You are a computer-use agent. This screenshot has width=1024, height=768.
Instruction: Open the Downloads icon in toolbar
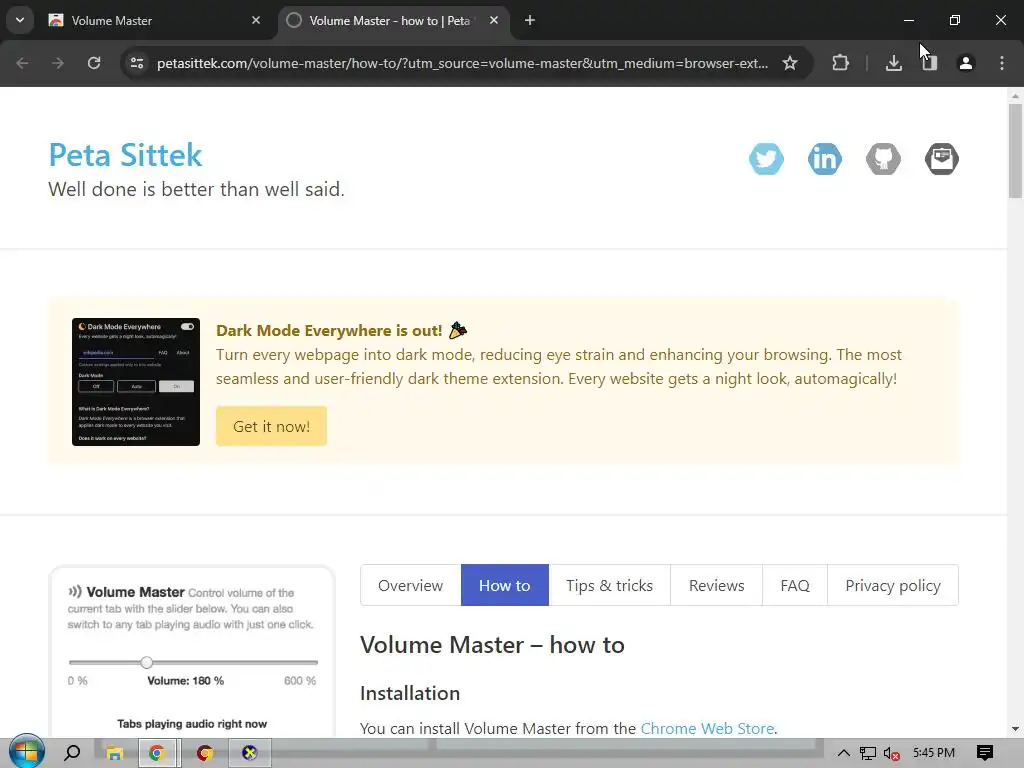point(894,63)
